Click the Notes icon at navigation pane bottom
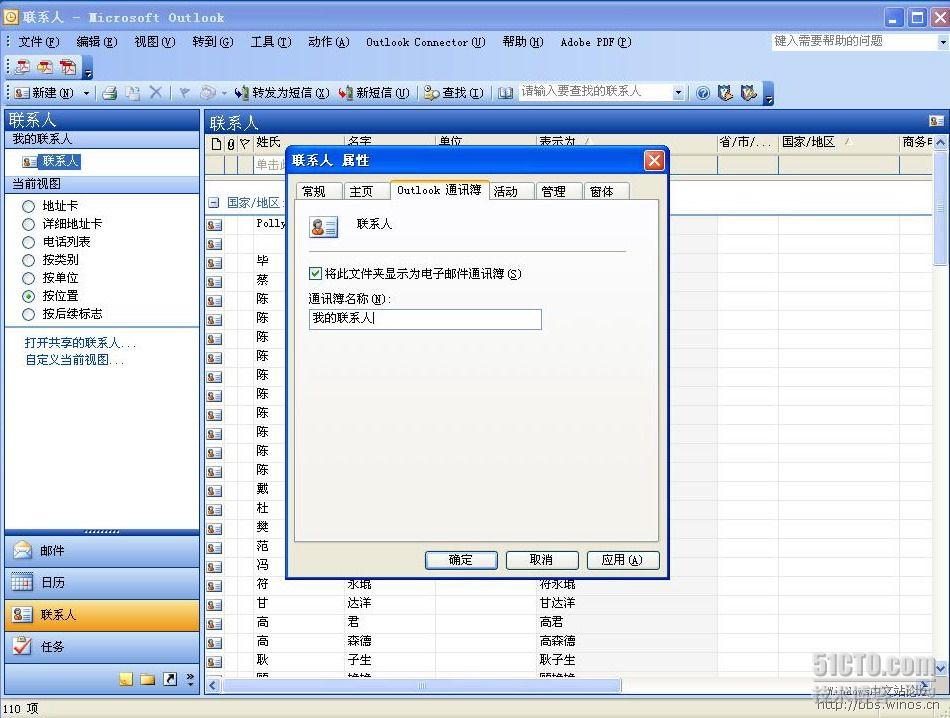This screenshot has width=950, height=718. pos(126,679)
